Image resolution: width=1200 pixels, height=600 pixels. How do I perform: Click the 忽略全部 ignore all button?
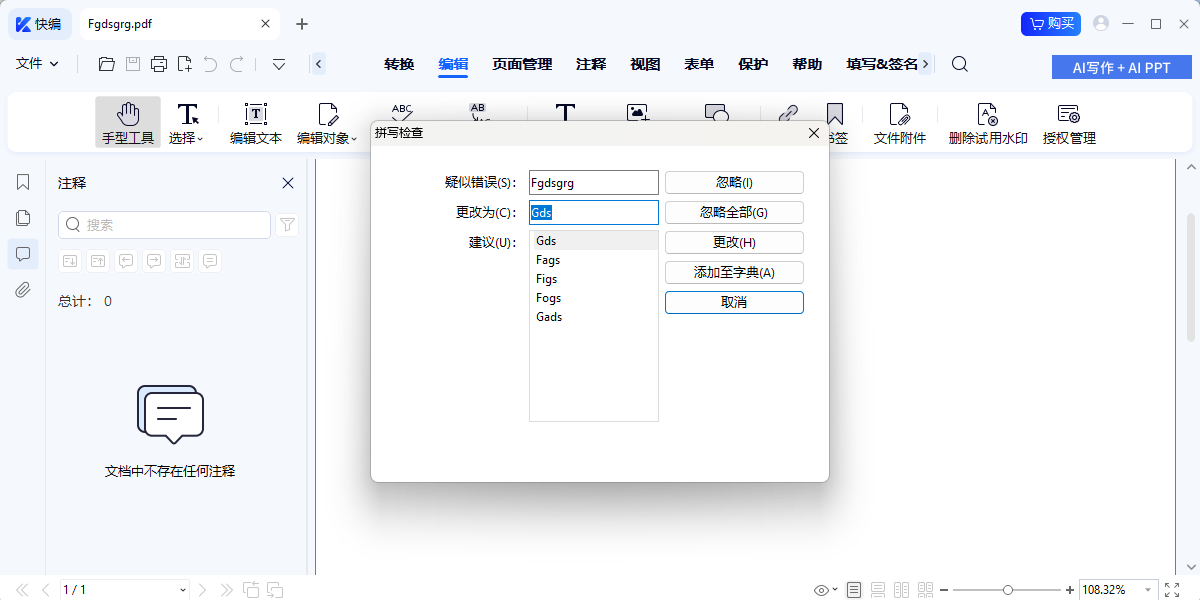pyautogui.click(x=733, y=212)
